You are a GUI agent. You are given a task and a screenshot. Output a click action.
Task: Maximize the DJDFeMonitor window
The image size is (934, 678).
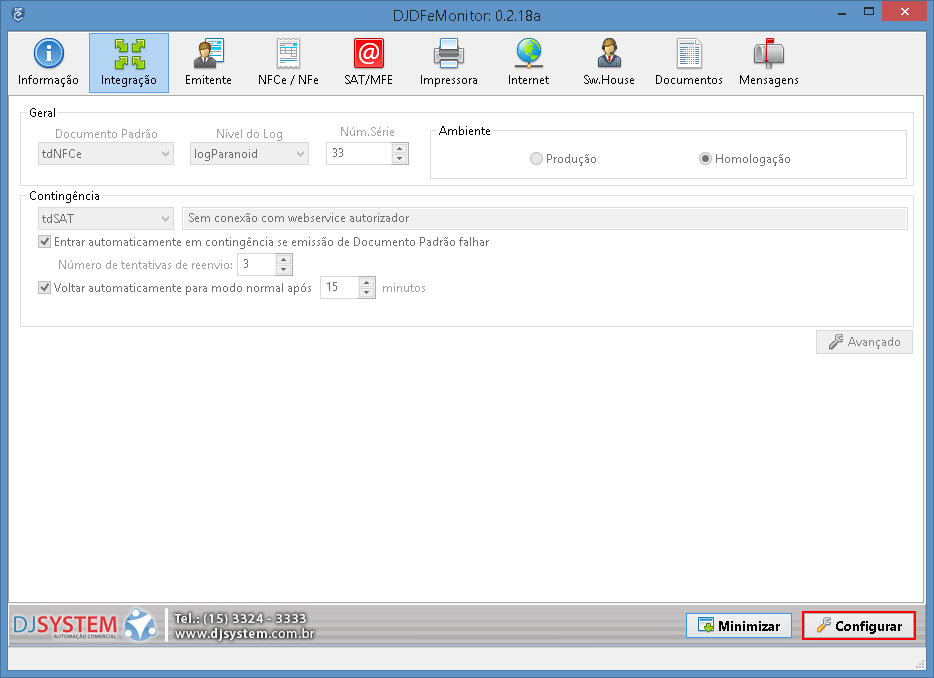869,11
